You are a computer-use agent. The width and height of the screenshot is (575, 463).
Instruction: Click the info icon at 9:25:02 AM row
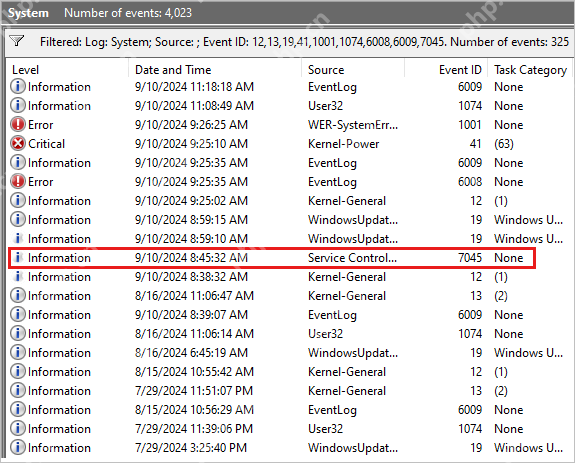18,201
